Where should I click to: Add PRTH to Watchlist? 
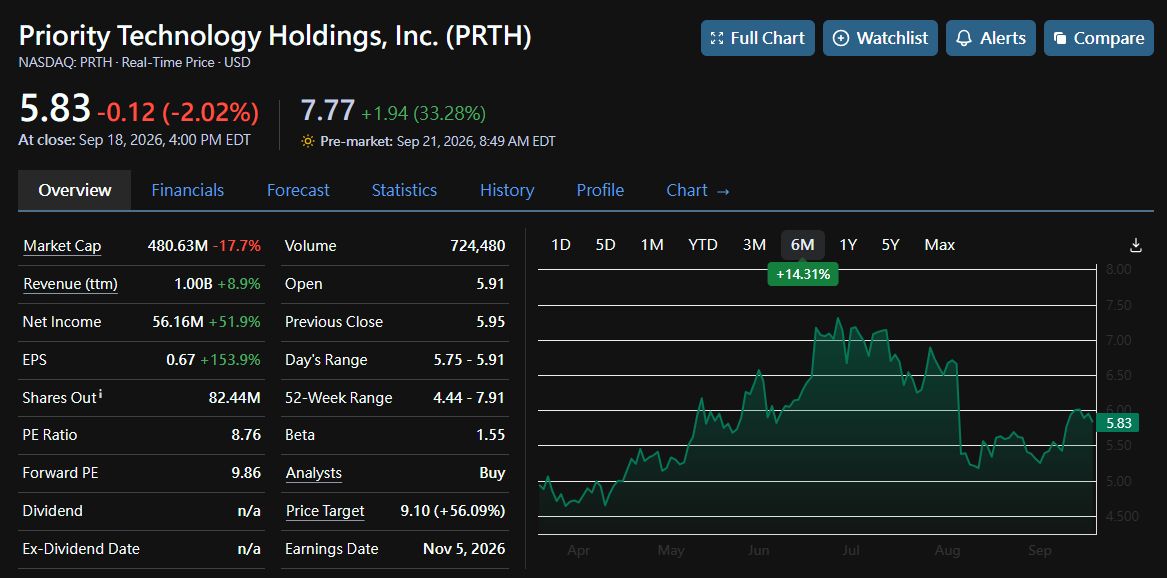coord(880,38)
